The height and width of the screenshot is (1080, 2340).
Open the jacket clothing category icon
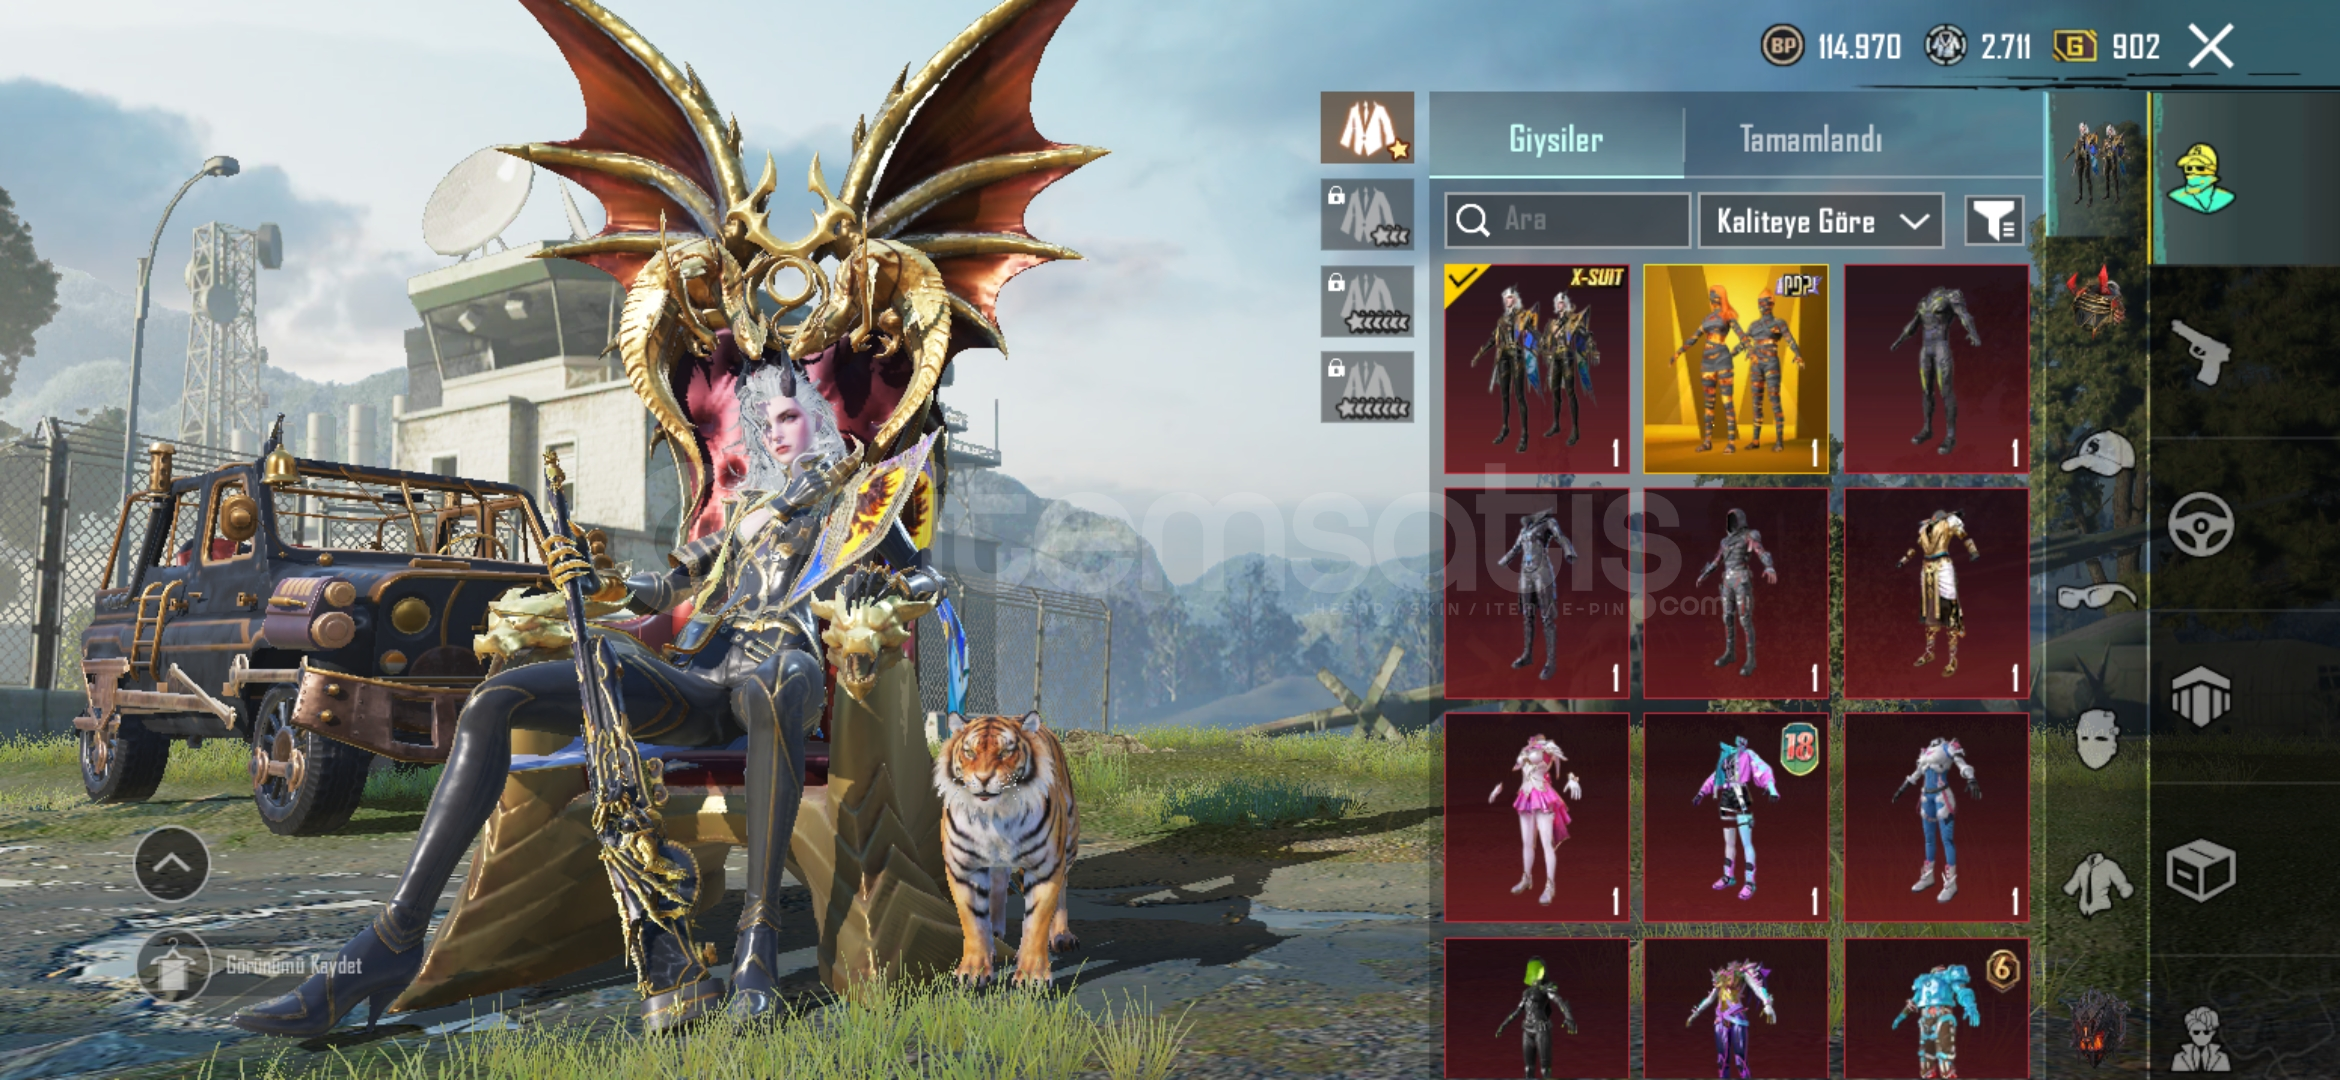click(2097, 884)
